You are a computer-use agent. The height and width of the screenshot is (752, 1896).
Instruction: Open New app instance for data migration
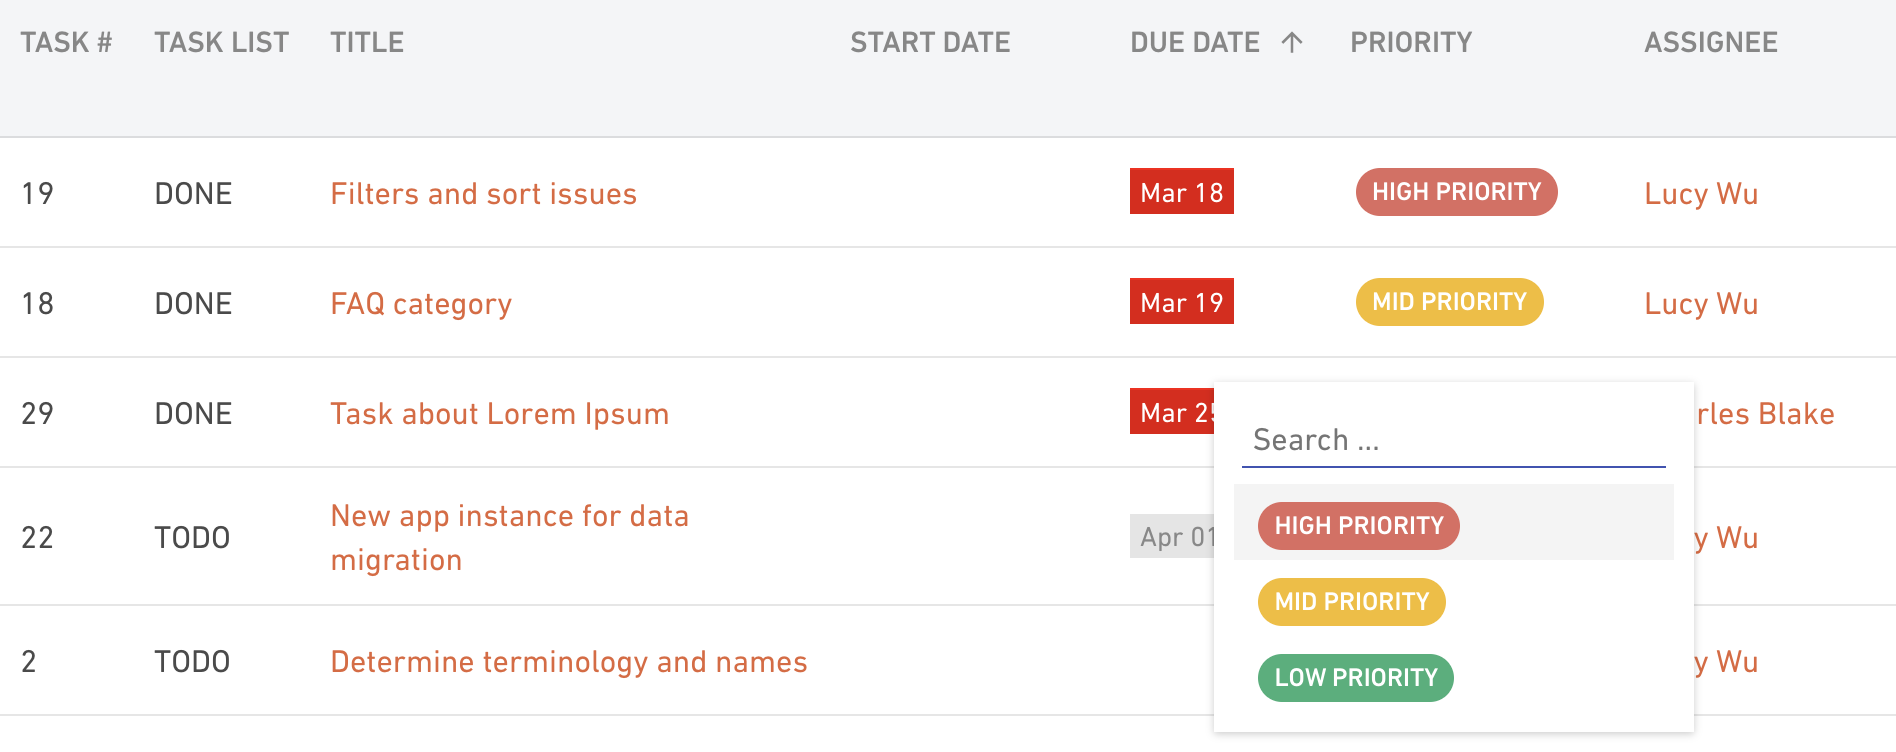[x=510, y=538]
